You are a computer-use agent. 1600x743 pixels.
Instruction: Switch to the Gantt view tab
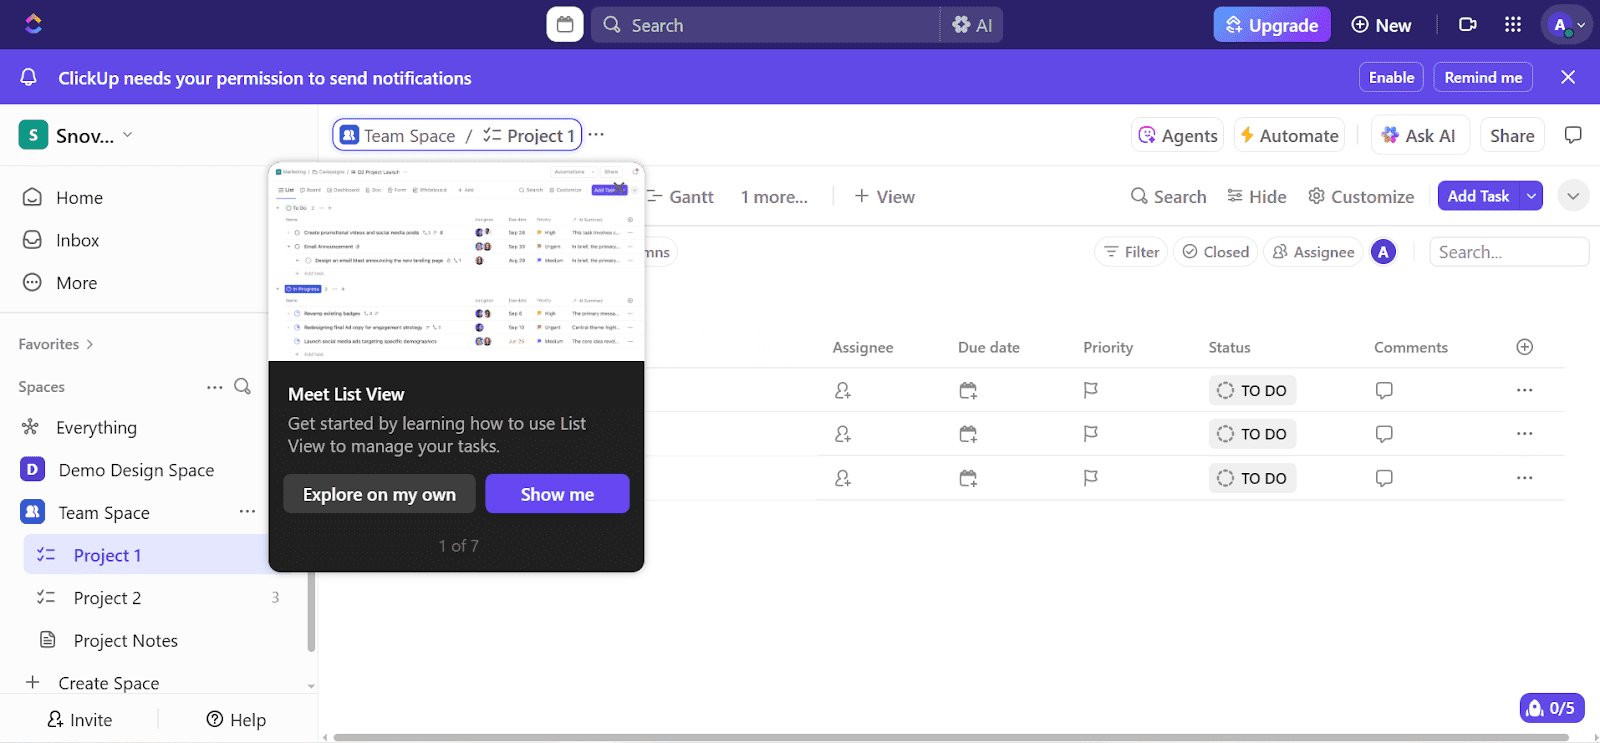tap(681, 197)
